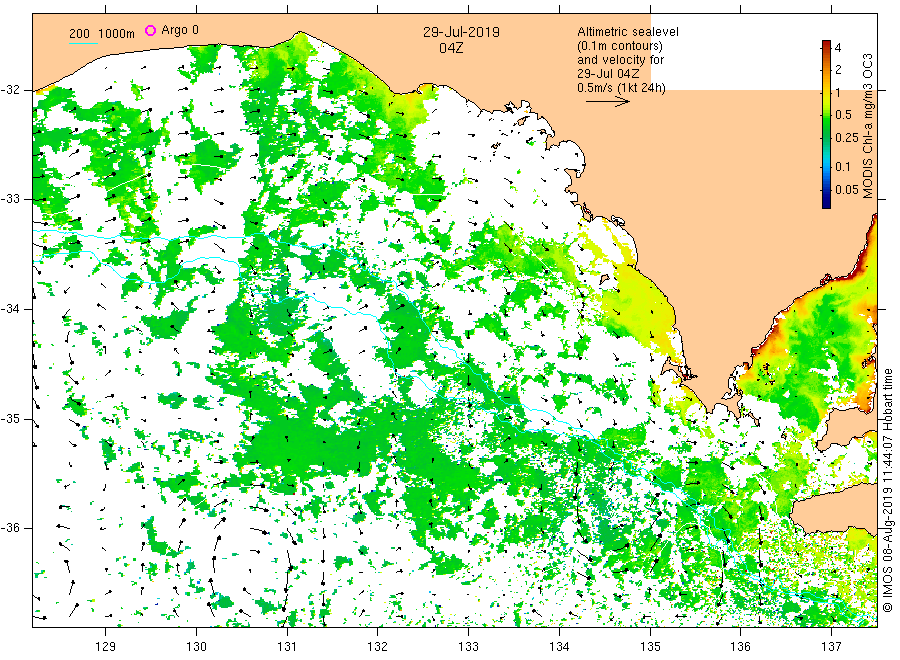900x660 pixels.
Task: Click the '-33' latitude axis label
Action: [x=10, y=199]
